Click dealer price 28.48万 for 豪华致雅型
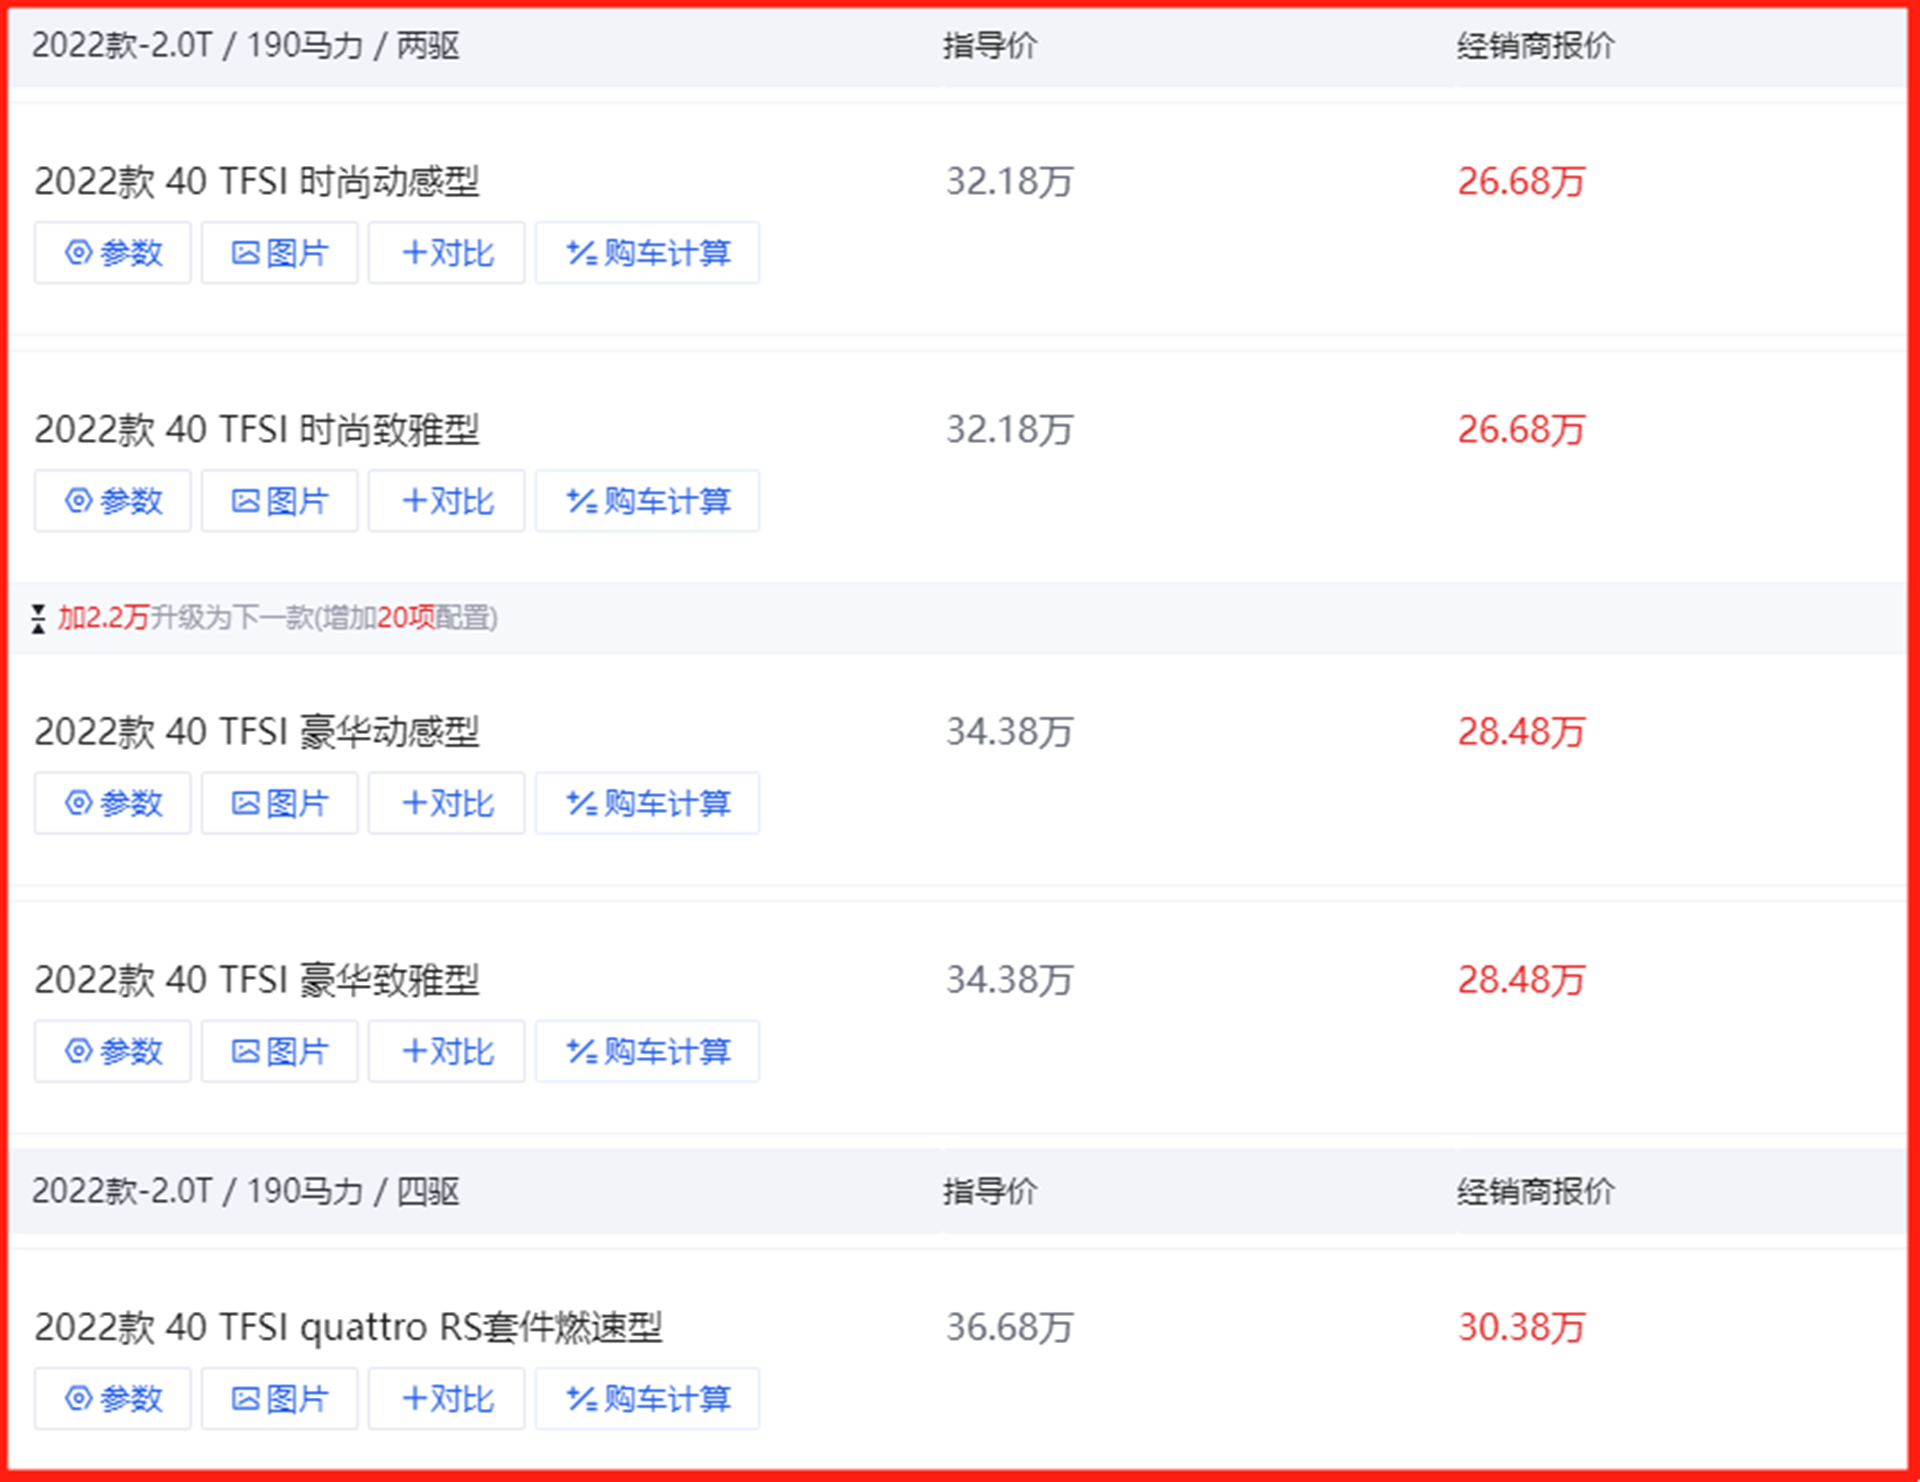This screenshot has height=1482, width=1920. click(1521, 980)
